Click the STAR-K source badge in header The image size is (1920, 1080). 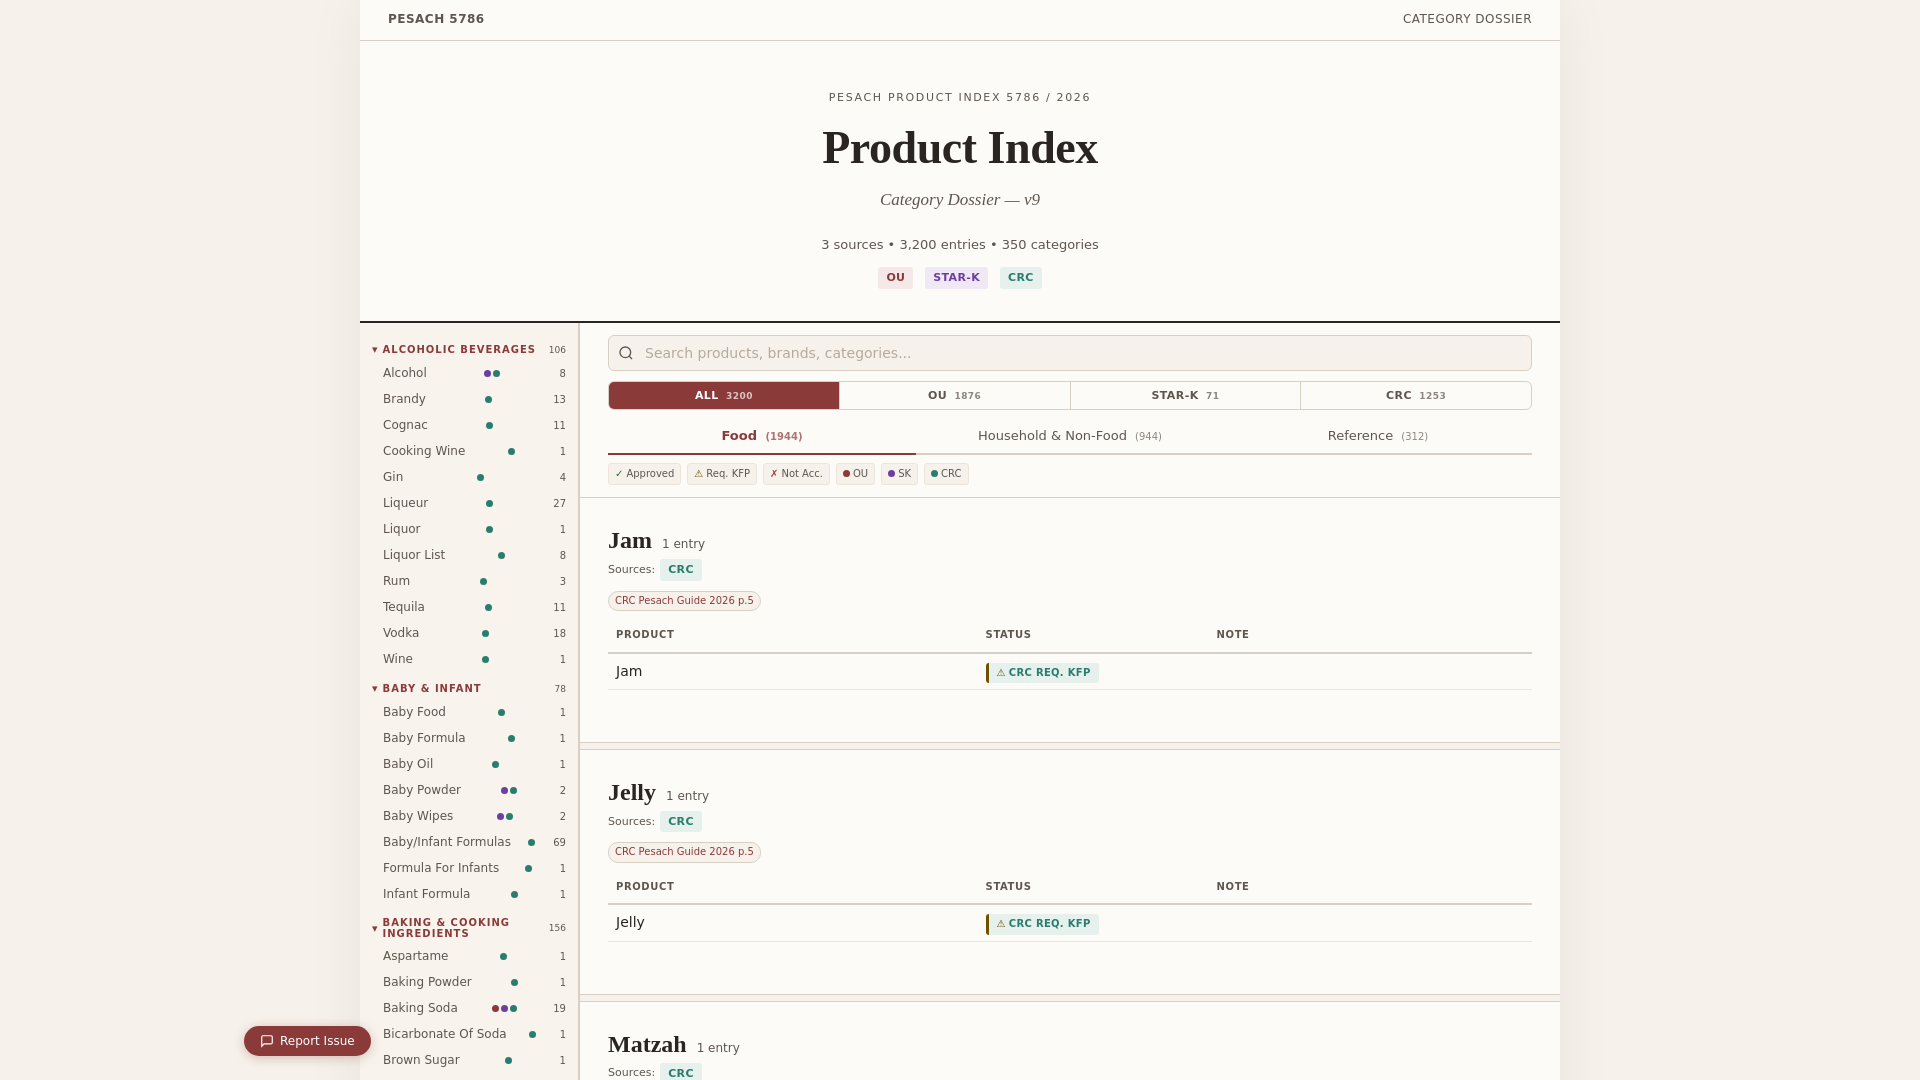tap(956, 278)
